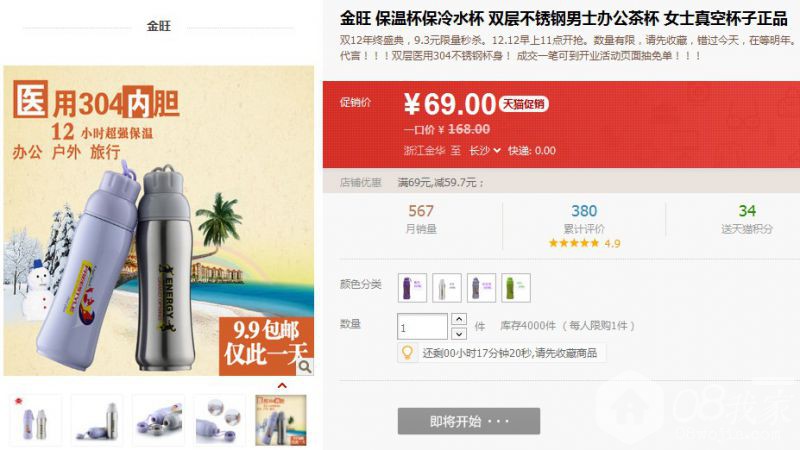This screenshot has height=450, width=800.
Task: Increase quantity with the up arrow
Action: 459,319
